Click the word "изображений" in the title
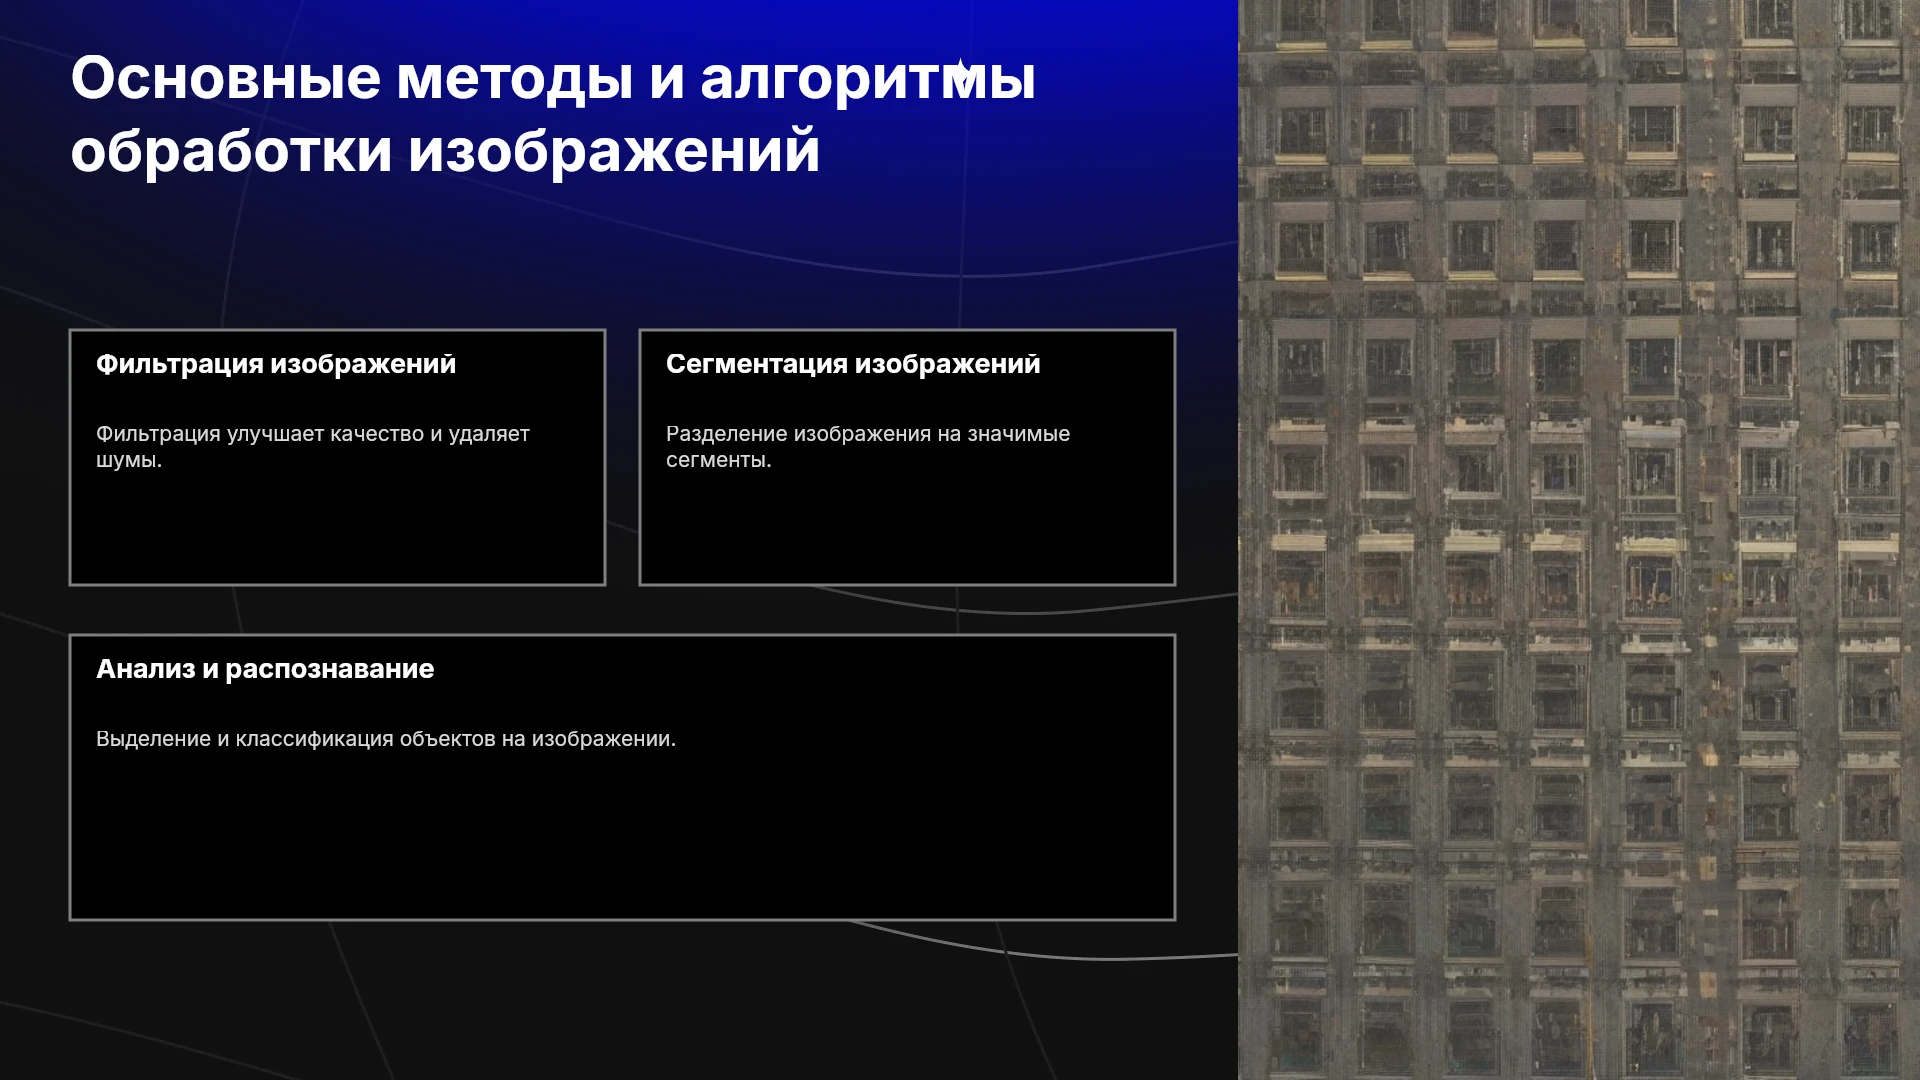Viewport: 1920px width, 1080px height. (x=614, y=151)
